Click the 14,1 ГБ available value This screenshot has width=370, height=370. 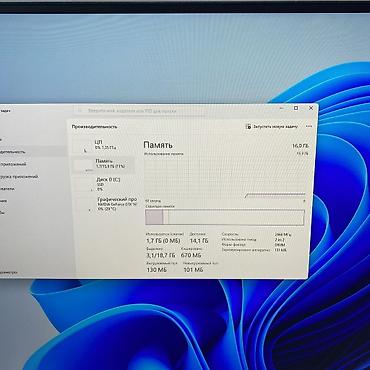click(199, 240)
